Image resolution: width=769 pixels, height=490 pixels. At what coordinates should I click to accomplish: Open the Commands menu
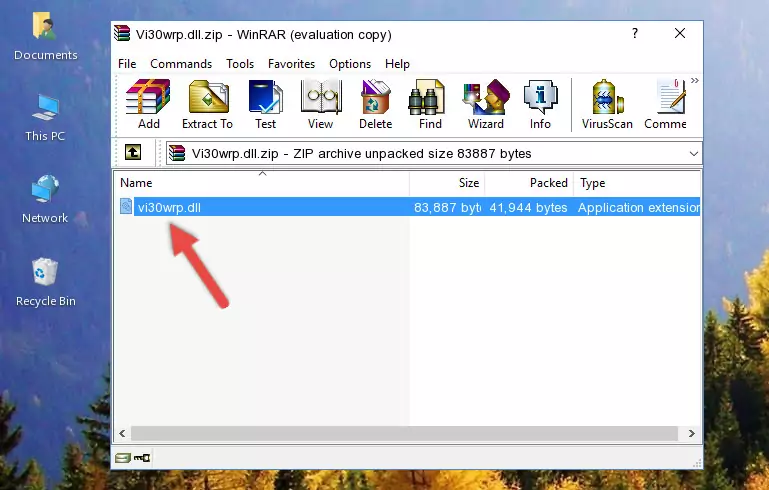(181, 64)
